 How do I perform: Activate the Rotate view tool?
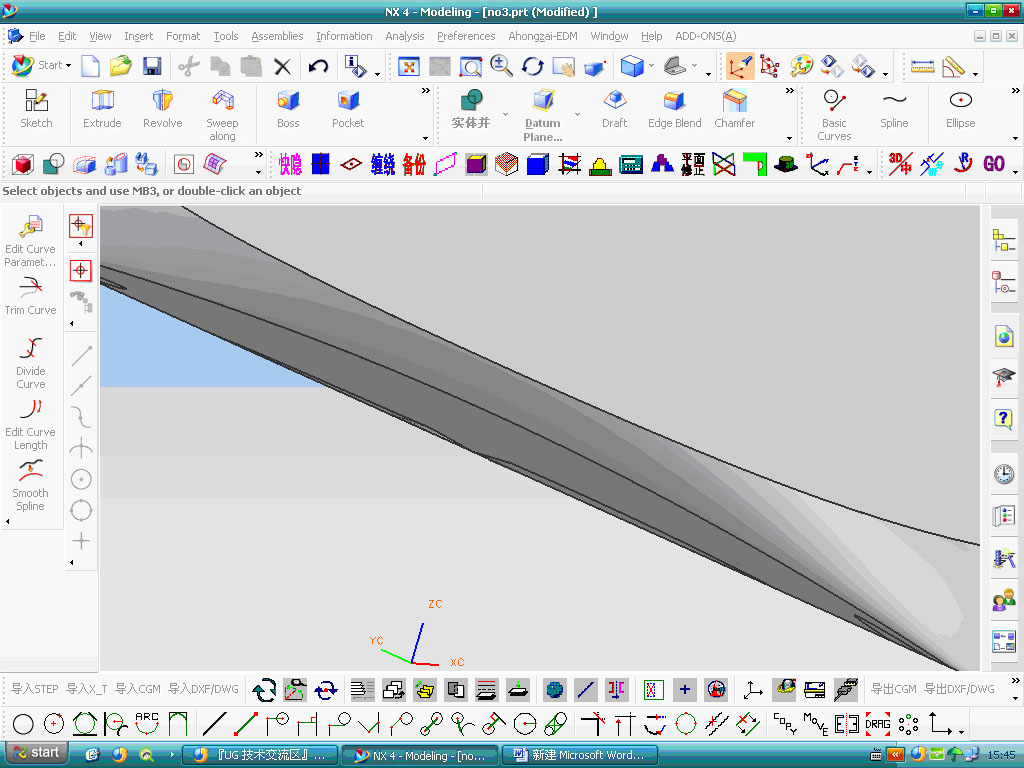click(x=532, y=66)
